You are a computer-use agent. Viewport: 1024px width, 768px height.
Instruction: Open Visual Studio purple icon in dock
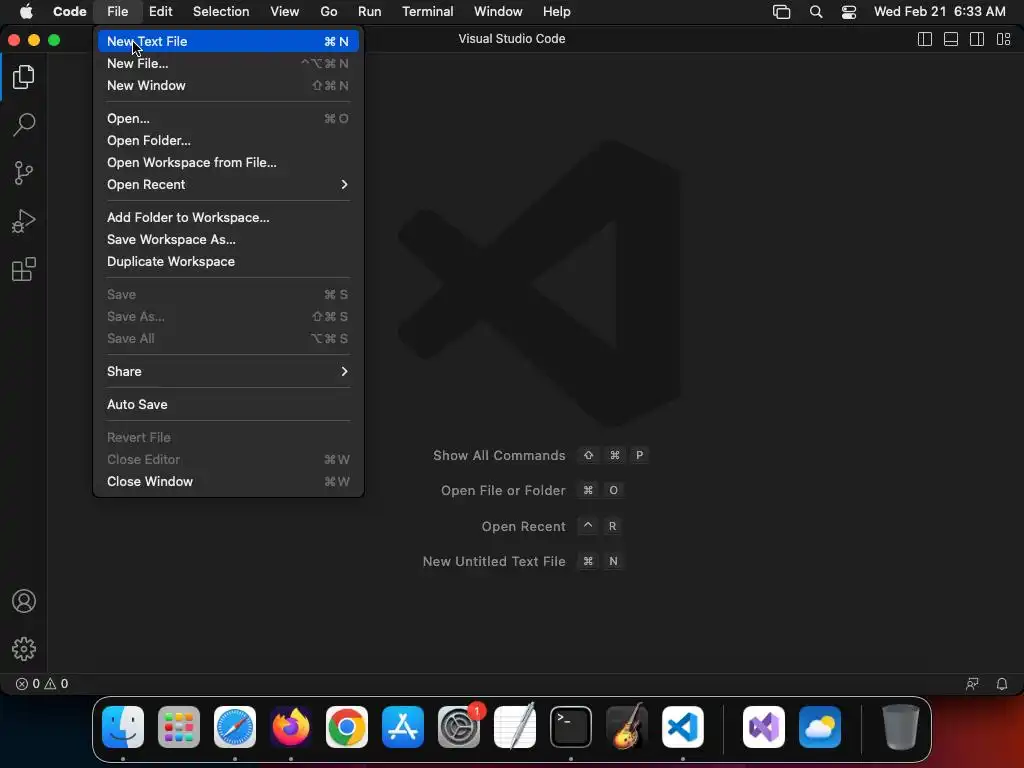pos(764,727)
